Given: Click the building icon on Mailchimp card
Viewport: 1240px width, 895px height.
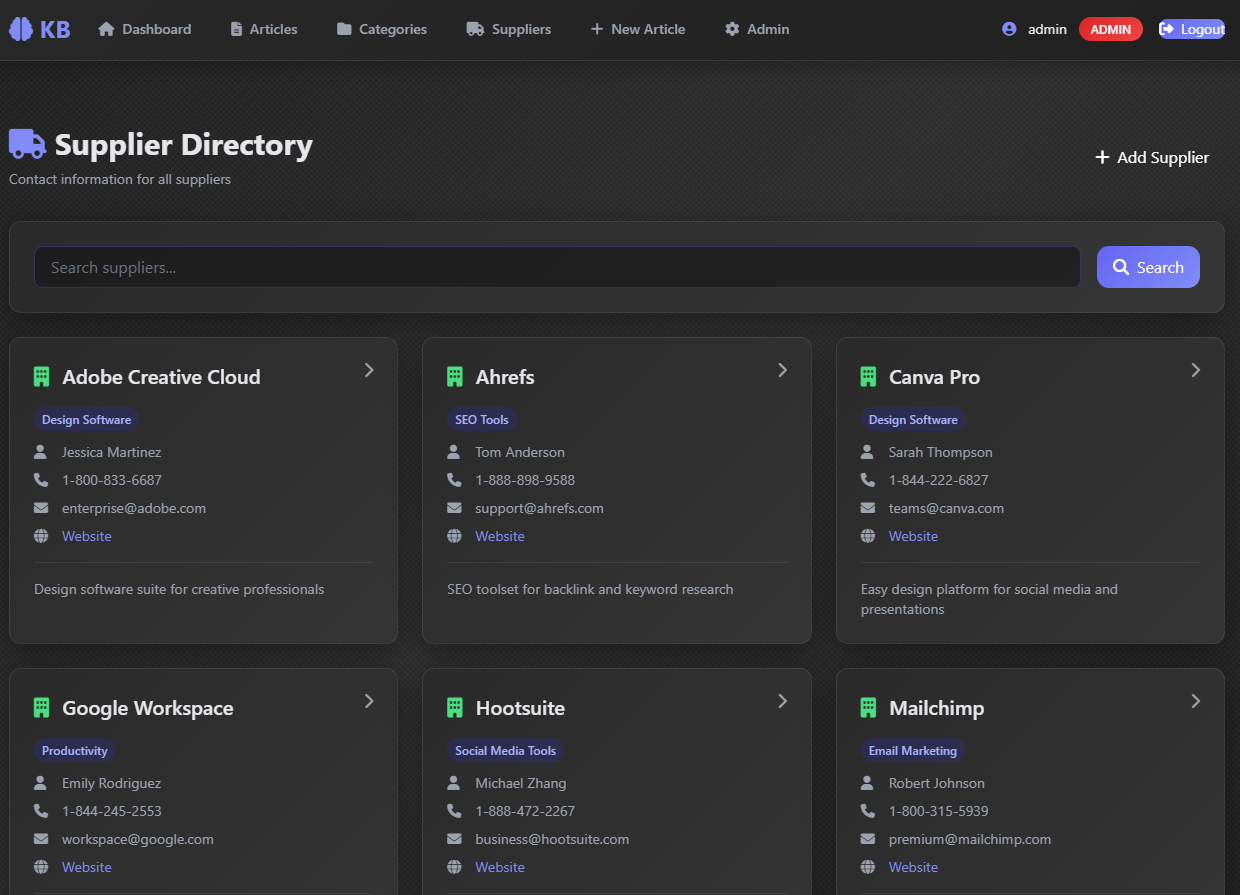Looking at the screenshot, I should [x=868, y=708].
